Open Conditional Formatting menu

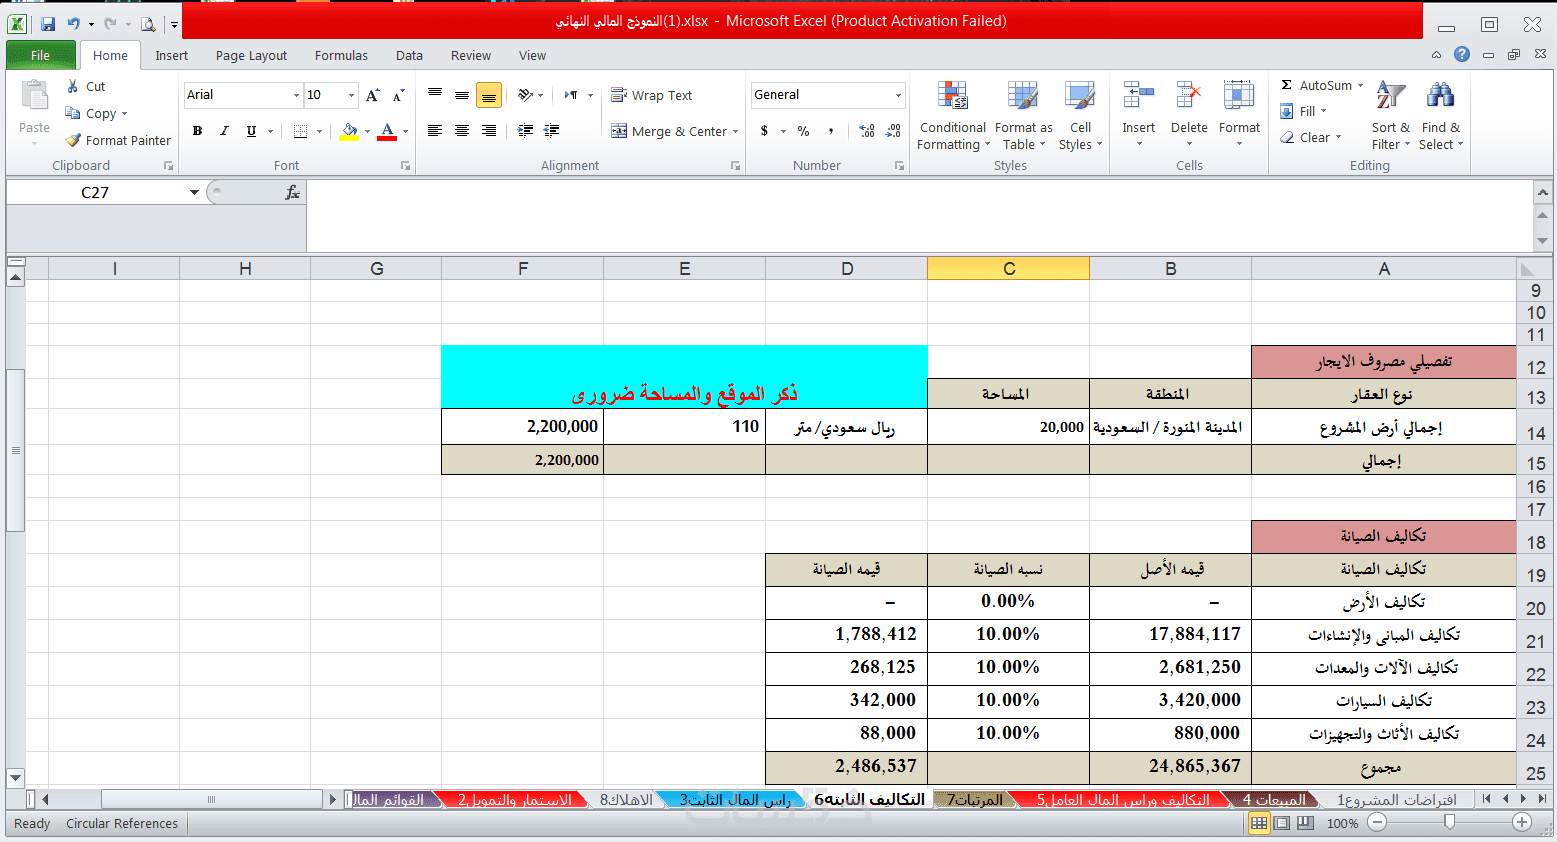pos(953,115)
